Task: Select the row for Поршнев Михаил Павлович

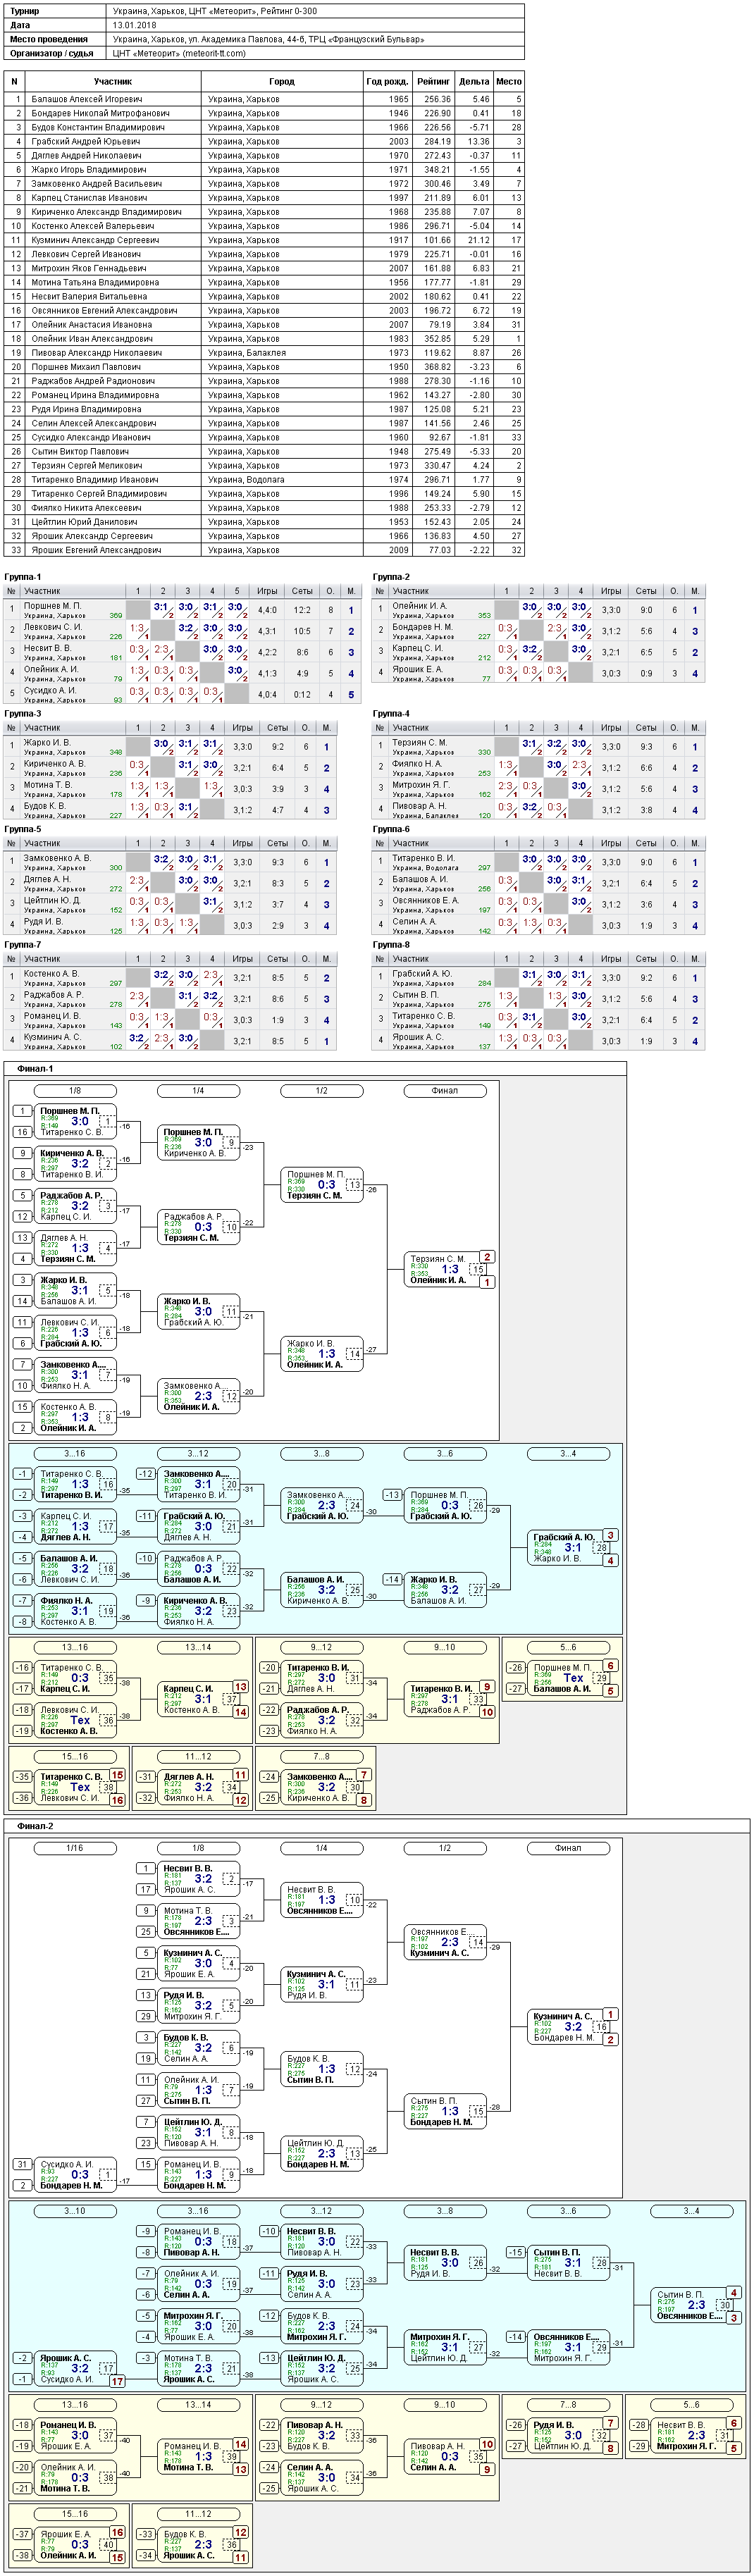Action: pos(264,367)
